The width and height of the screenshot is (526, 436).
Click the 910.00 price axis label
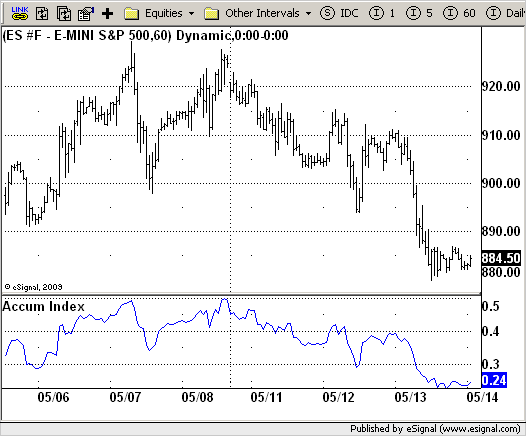coord(501,135)
